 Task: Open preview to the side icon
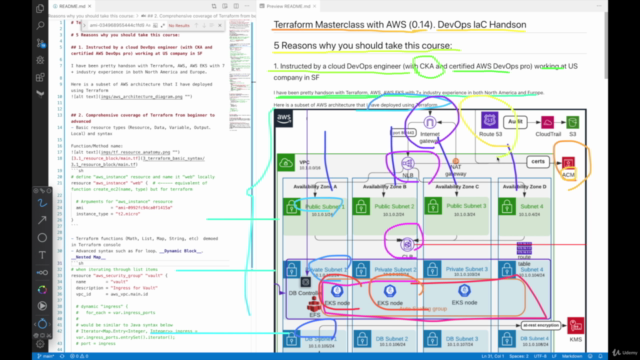point(225,6)
